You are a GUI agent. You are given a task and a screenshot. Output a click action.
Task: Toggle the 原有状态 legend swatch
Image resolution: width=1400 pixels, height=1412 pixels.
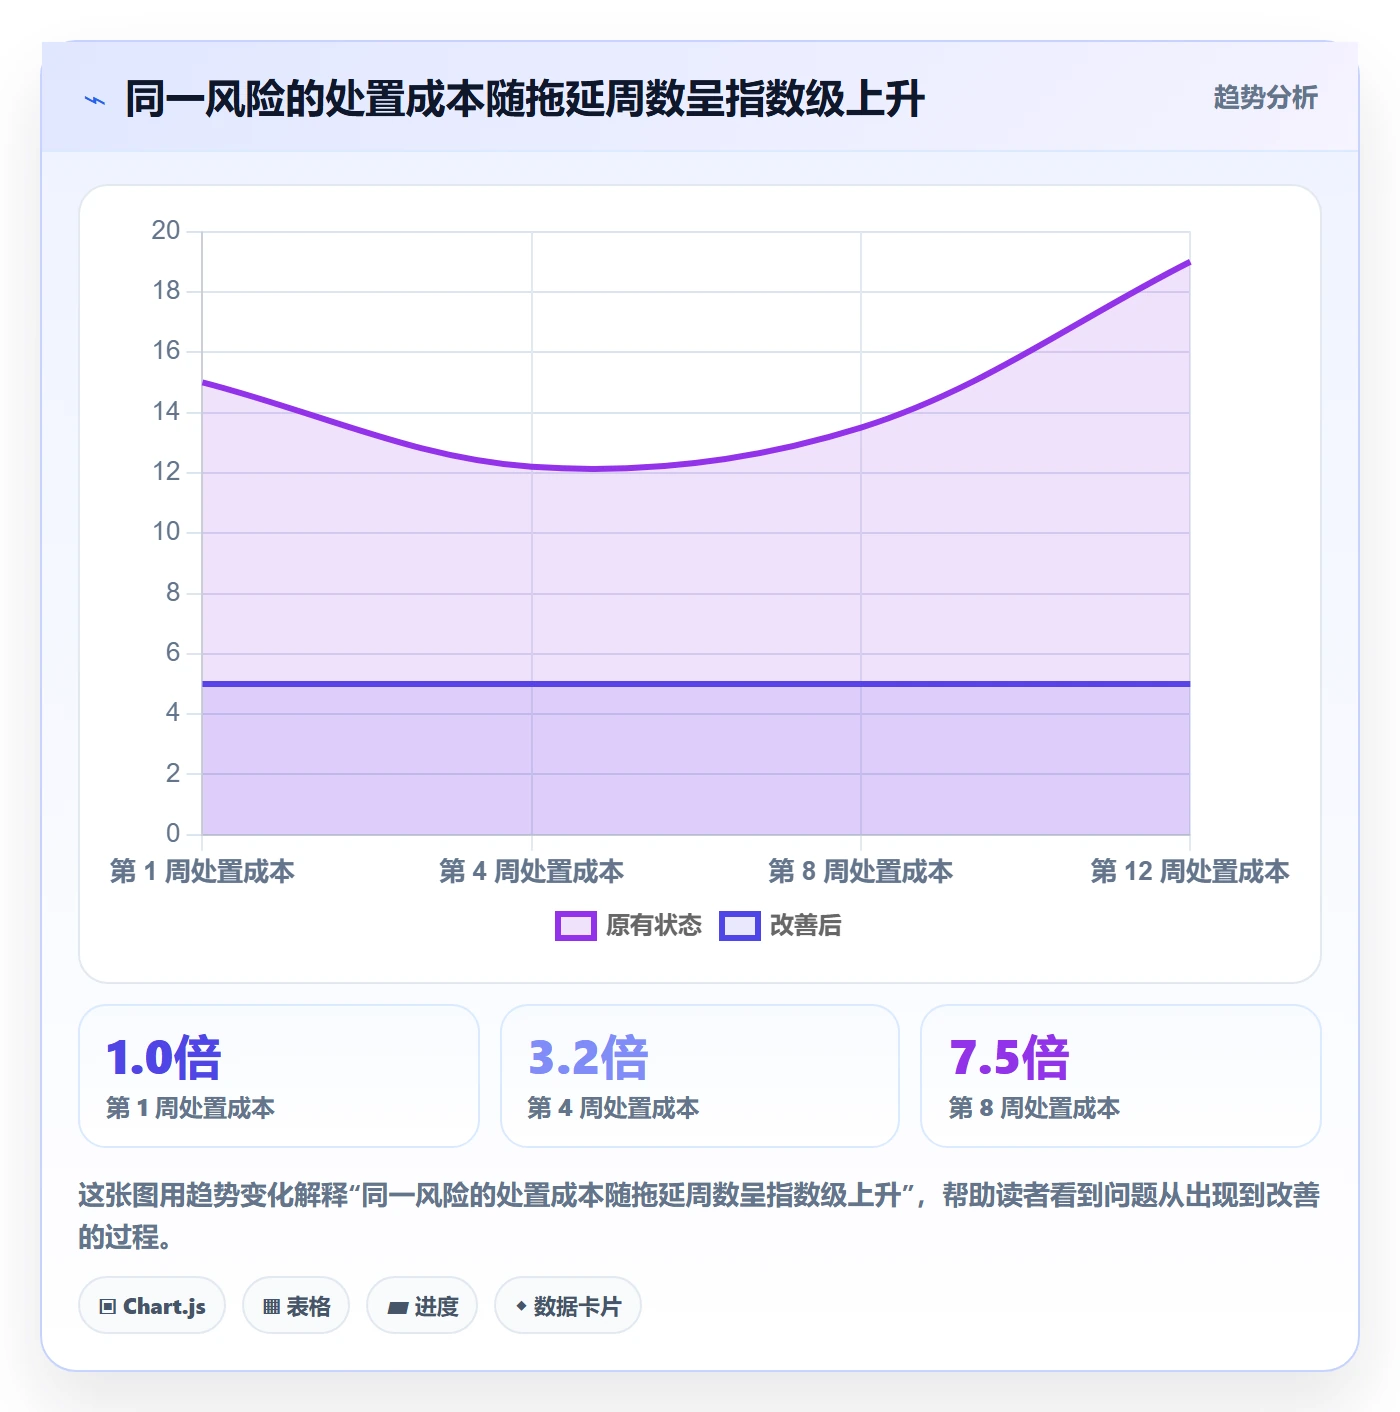(576, 926)
